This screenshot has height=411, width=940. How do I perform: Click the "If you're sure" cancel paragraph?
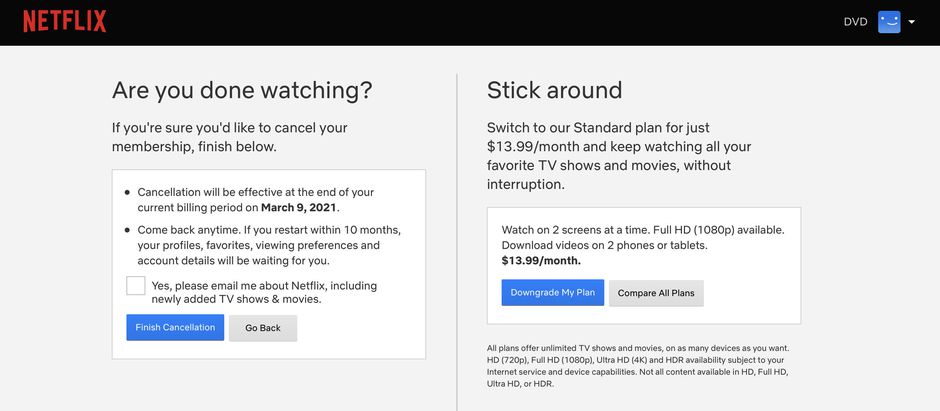tap(229, 137)
